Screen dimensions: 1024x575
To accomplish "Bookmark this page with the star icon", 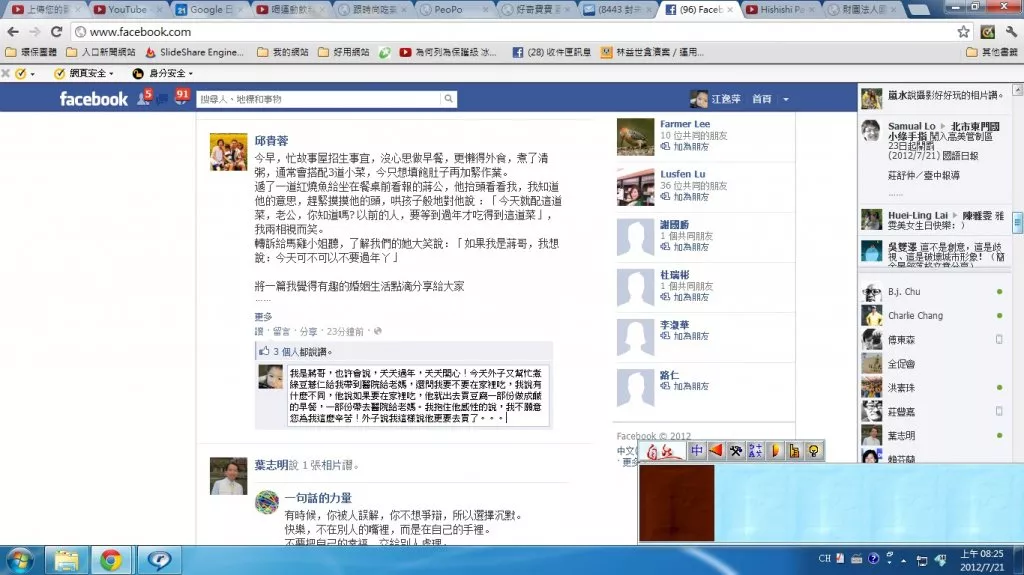I will [x=963, y=31].
